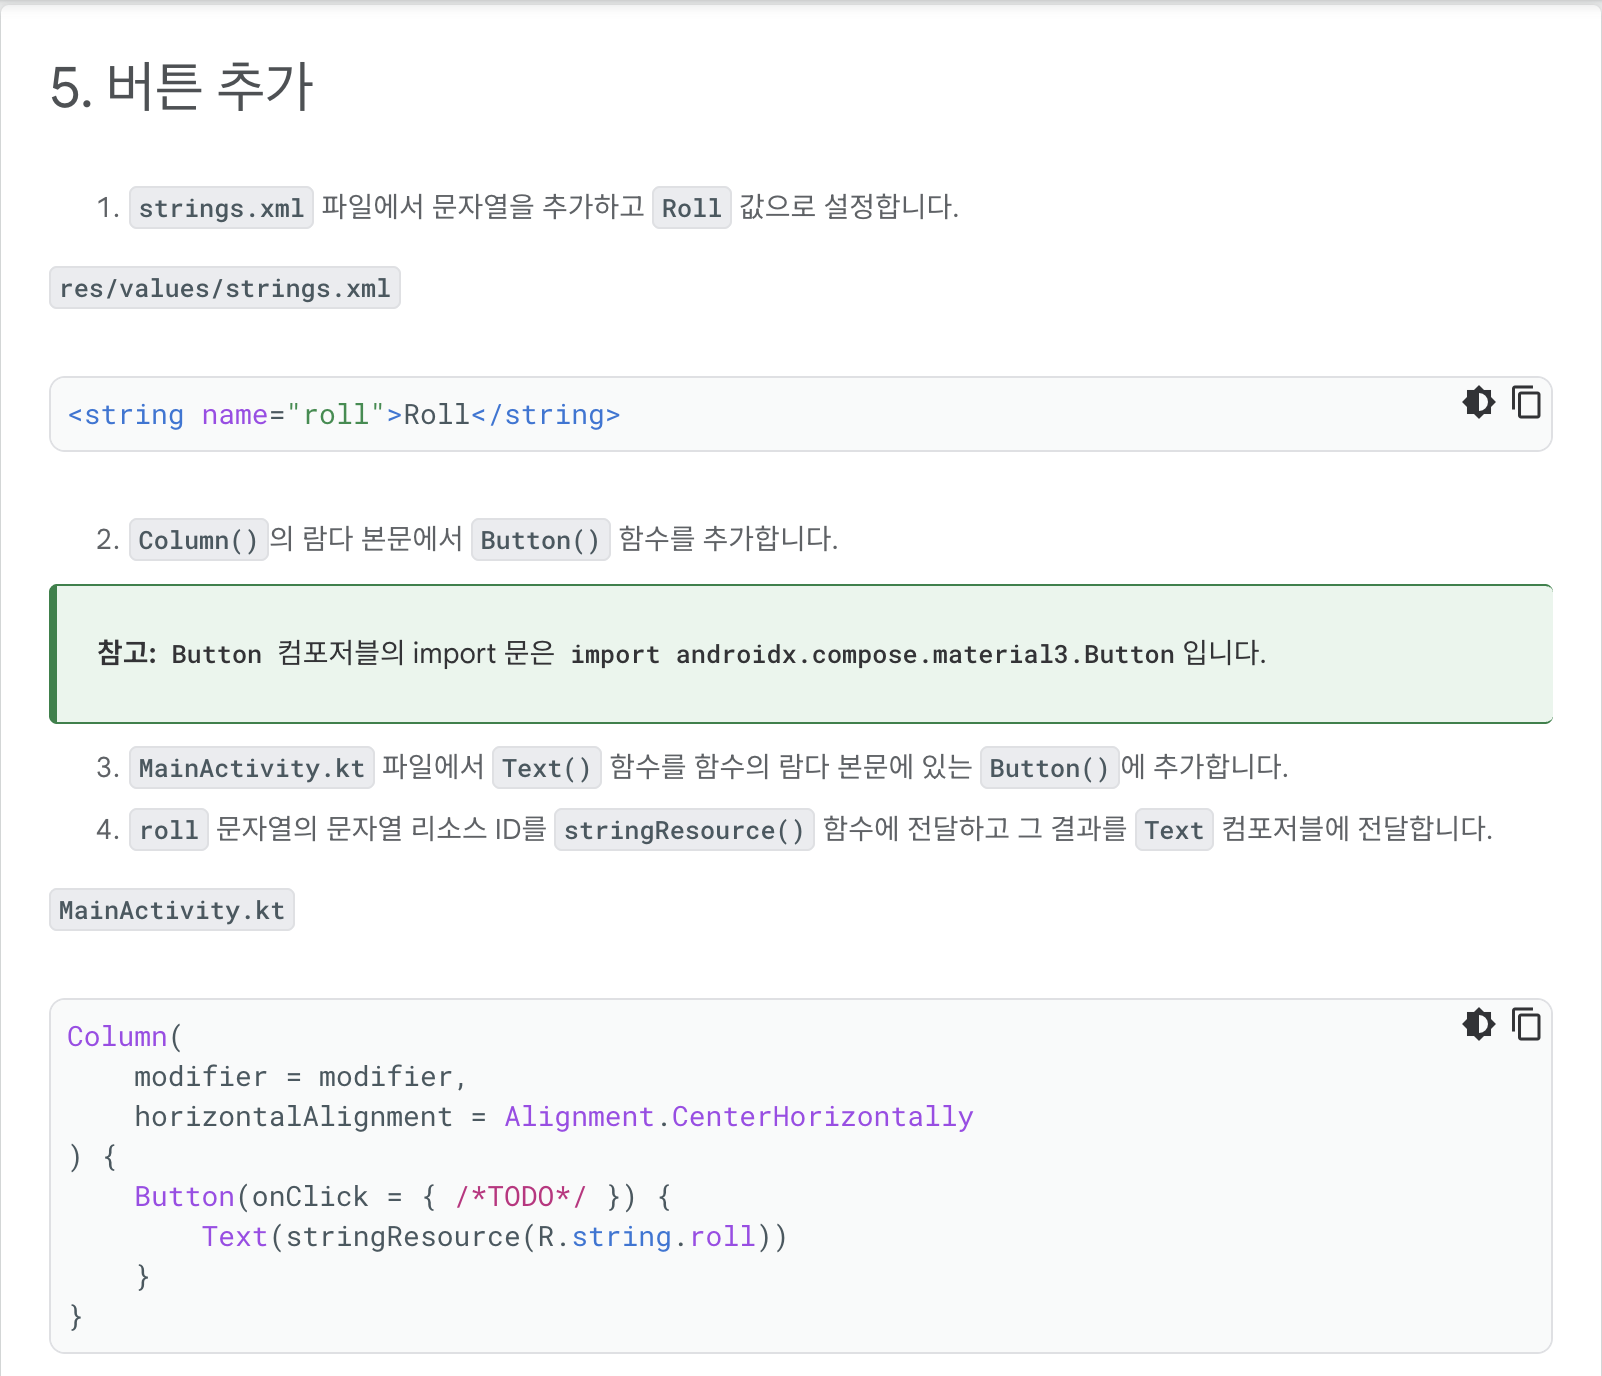Click the res/values/strings.xml file label
Viewport: 1602px width, 1376px height.
(225, 288)
